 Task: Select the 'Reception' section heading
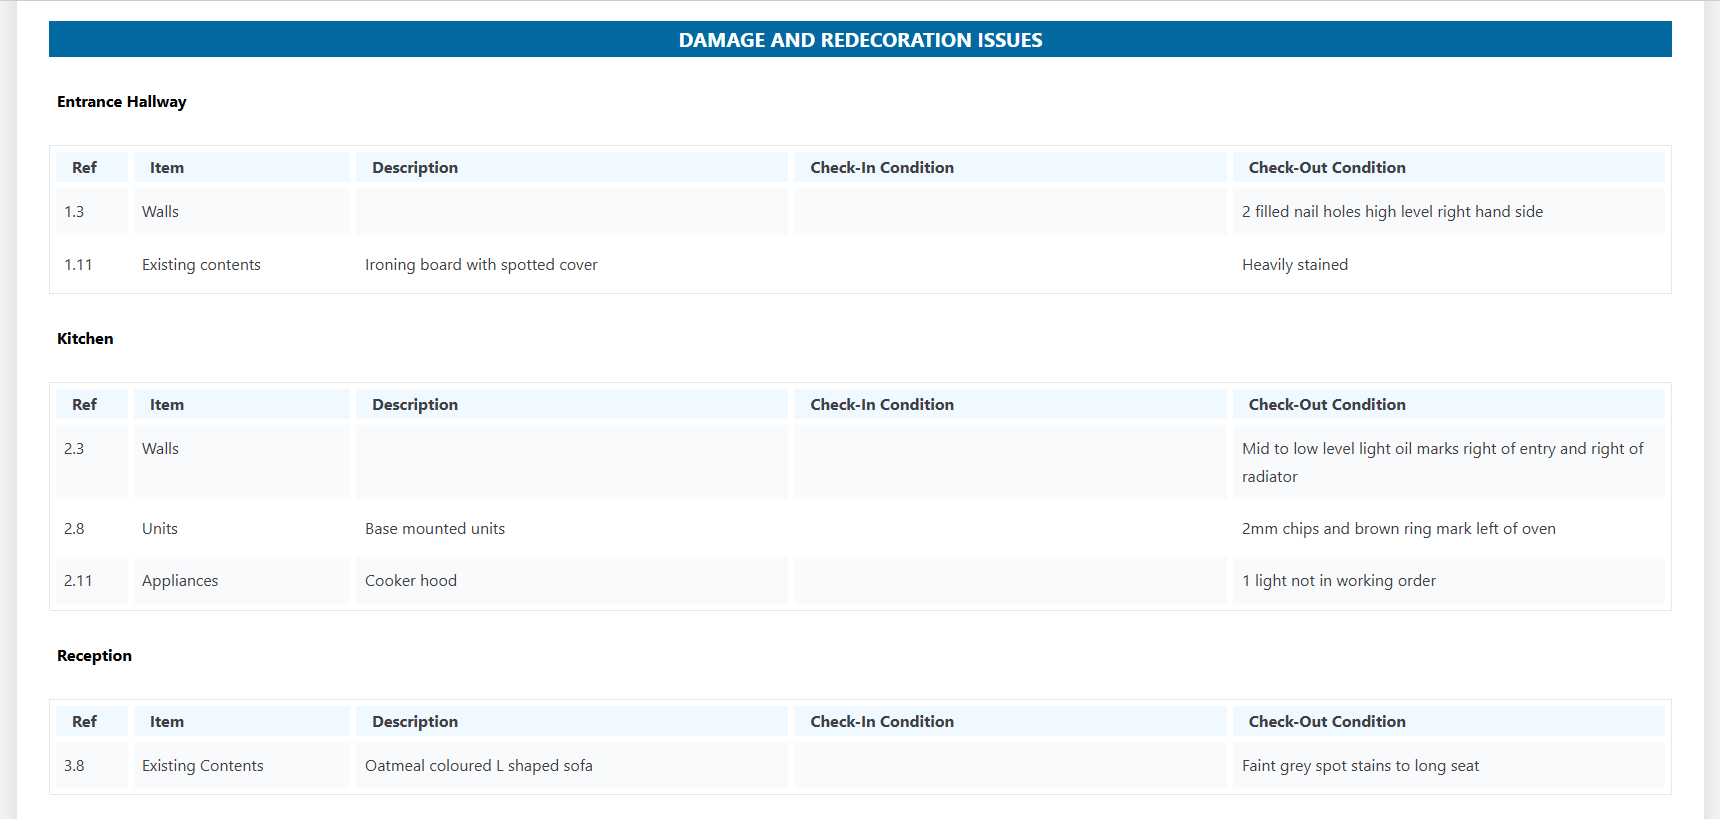coord(94,656)
